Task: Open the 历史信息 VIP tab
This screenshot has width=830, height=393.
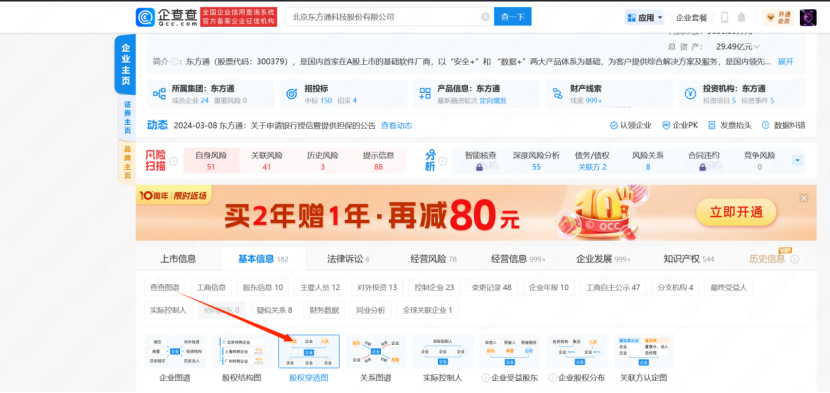Action: click(x=767, y=259)
